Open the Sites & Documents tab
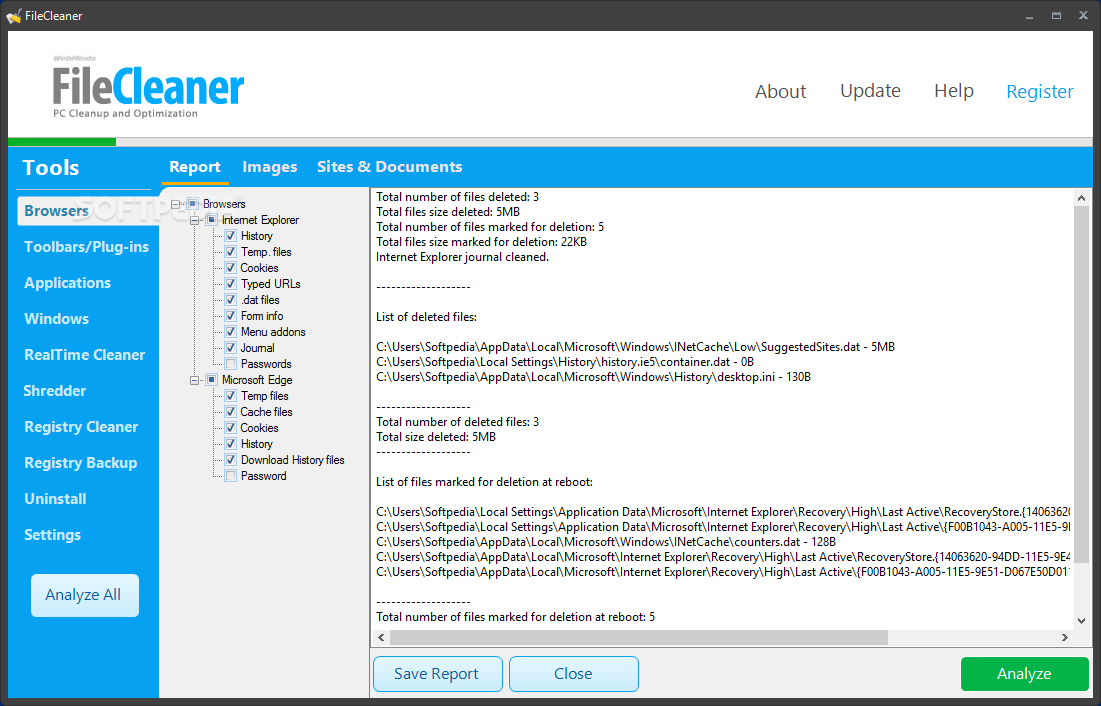The height and width of the screenshot is (706, 1101). (x=390, y=167)
